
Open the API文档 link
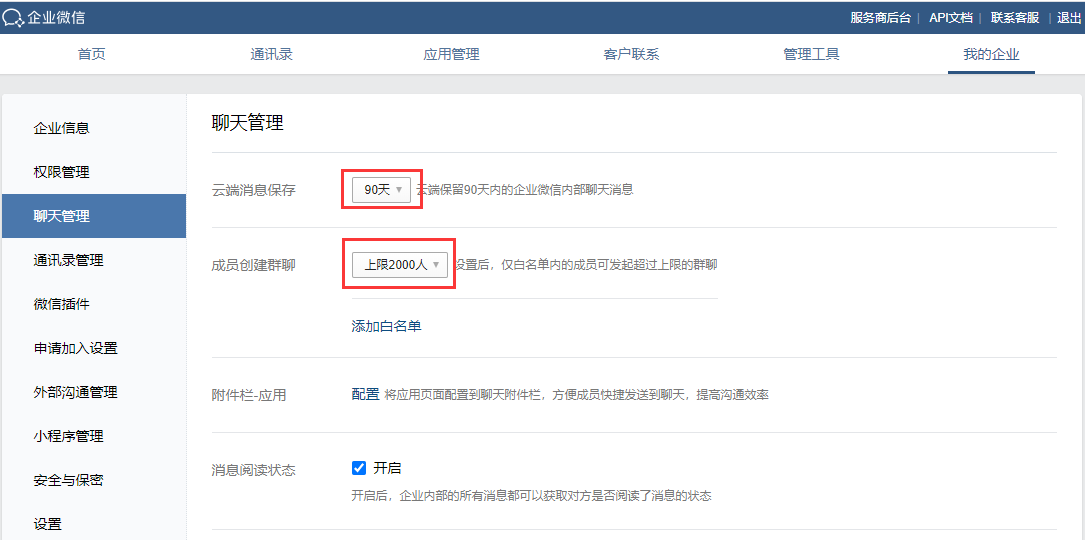(x=950, y=18)
